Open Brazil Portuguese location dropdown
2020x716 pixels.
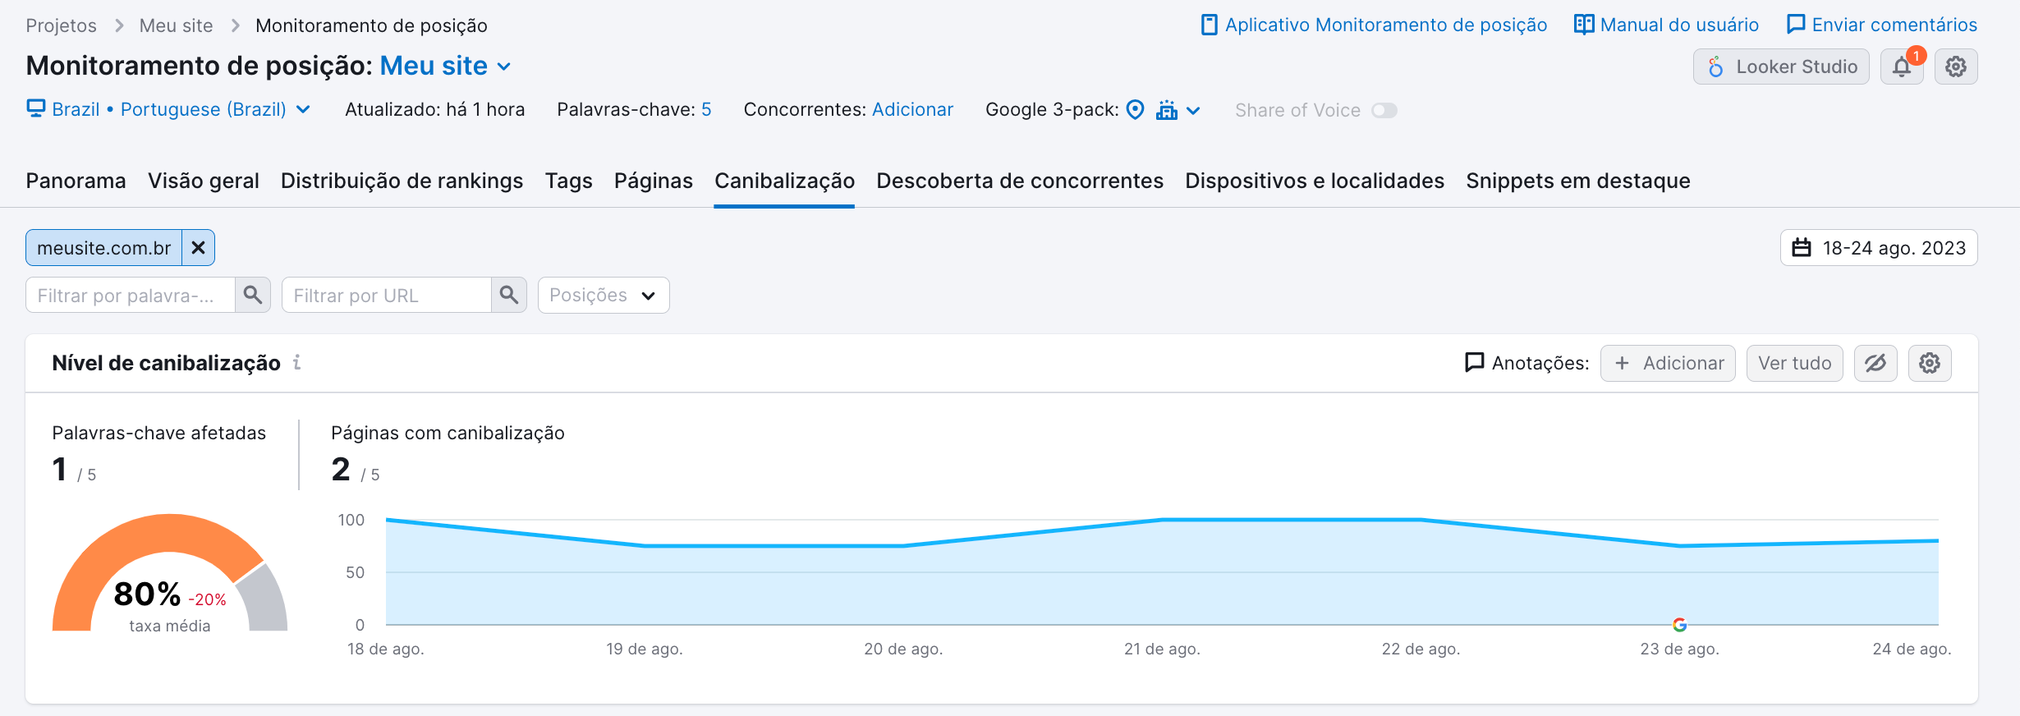(x=169, y=109)
